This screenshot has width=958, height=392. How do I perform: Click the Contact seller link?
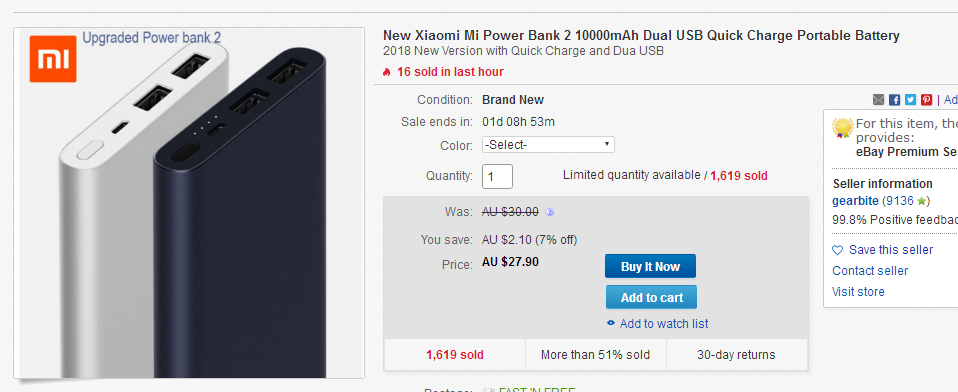pos(870,270)
